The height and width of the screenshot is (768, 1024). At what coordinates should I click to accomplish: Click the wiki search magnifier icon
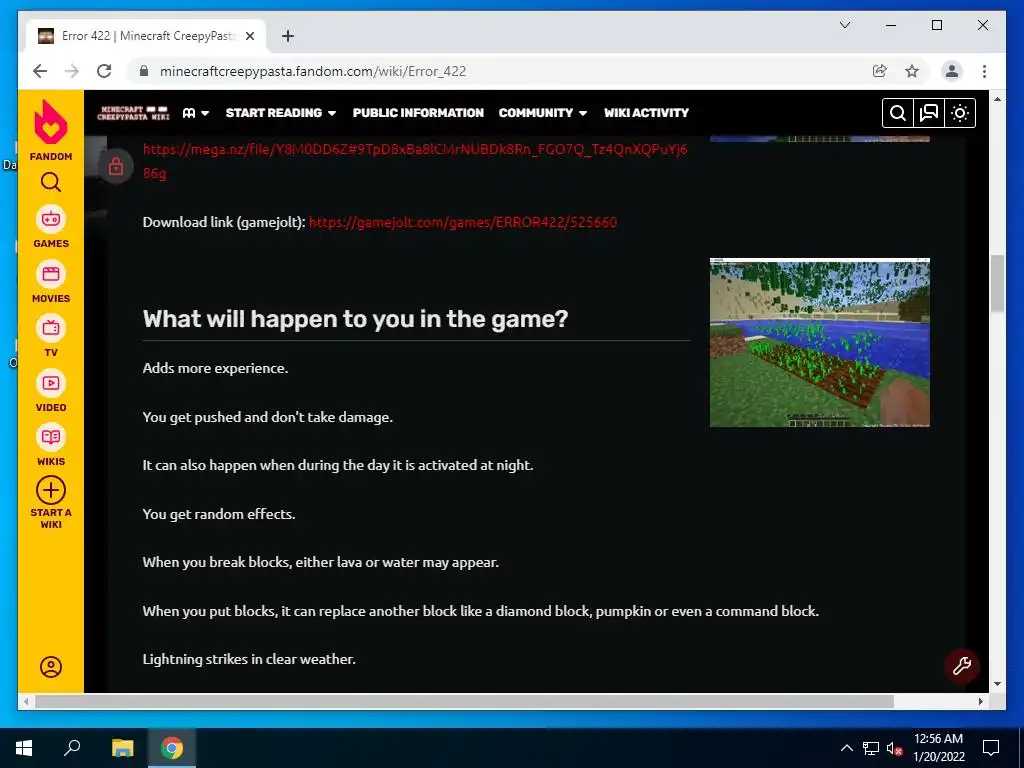[898, 113]
